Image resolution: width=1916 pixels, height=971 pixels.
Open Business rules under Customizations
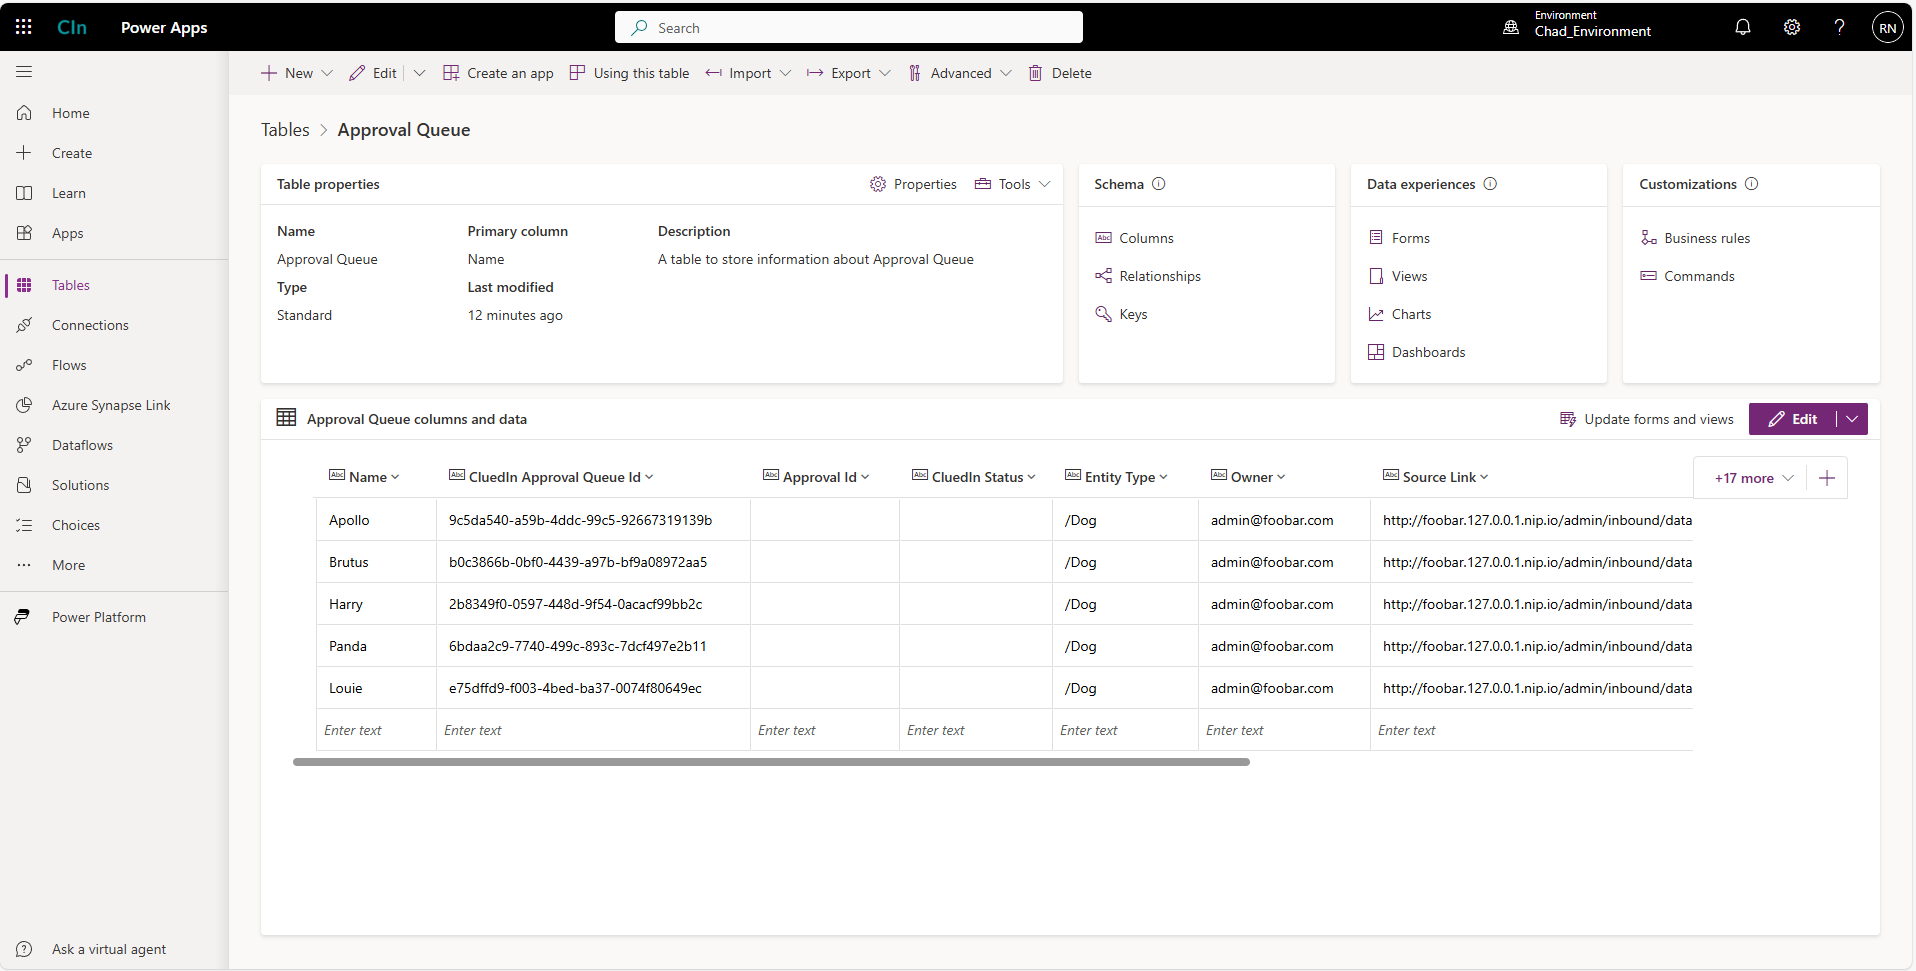(1695, 238)
